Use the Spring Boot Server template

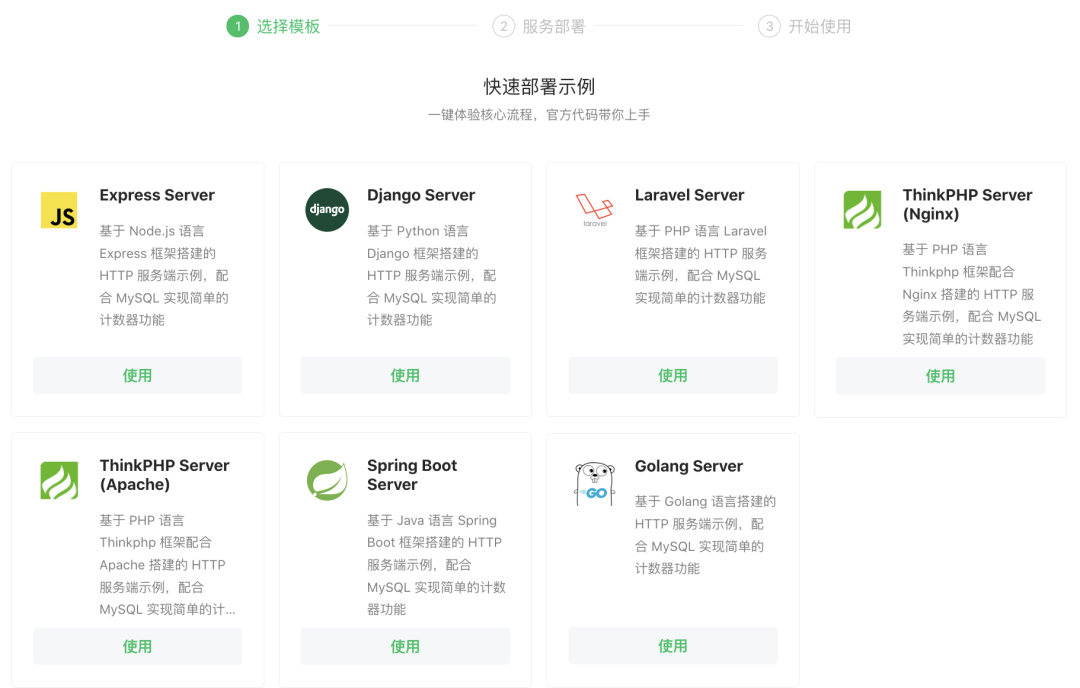(x=405, y=646)
